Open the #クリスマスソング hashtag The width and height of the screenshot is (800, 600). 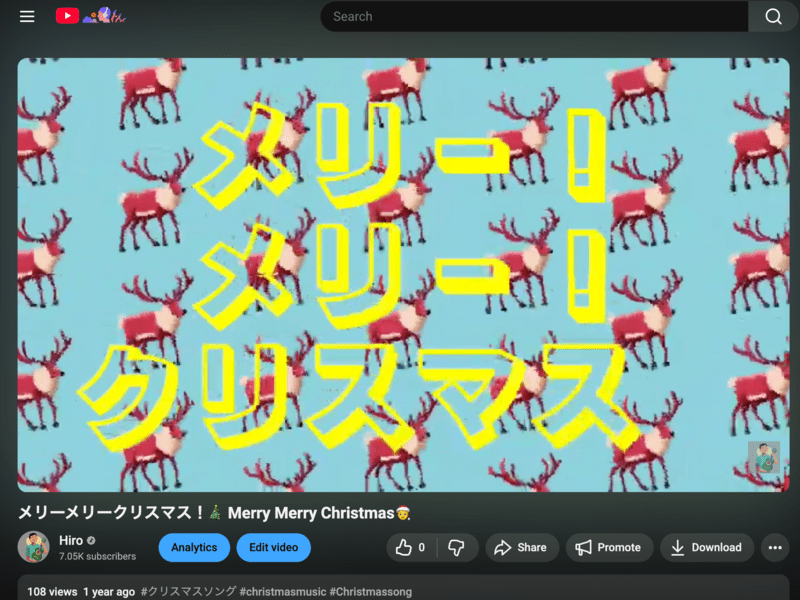tap(188, 592)
